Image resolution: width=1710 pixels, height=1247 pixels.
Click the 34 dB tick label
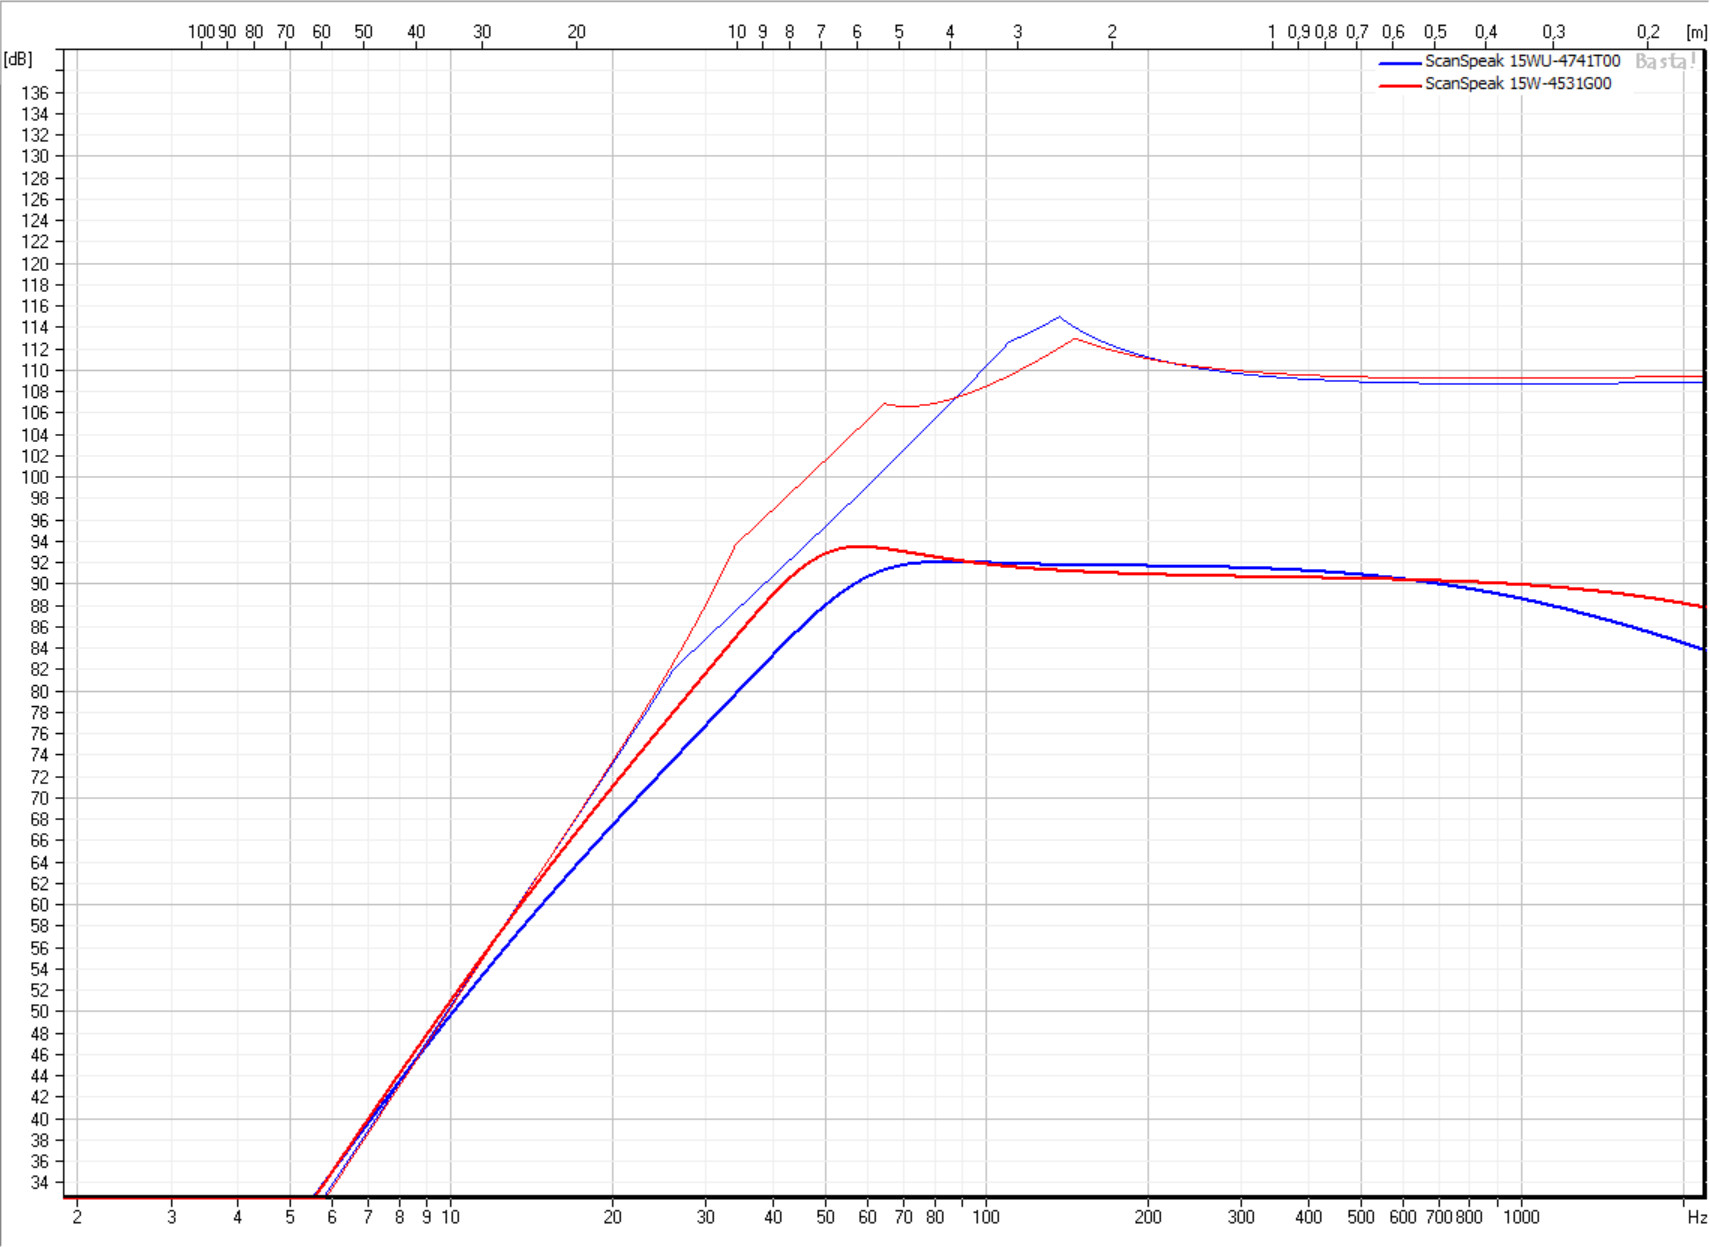pyautogui.click(x=39, y=1183)
